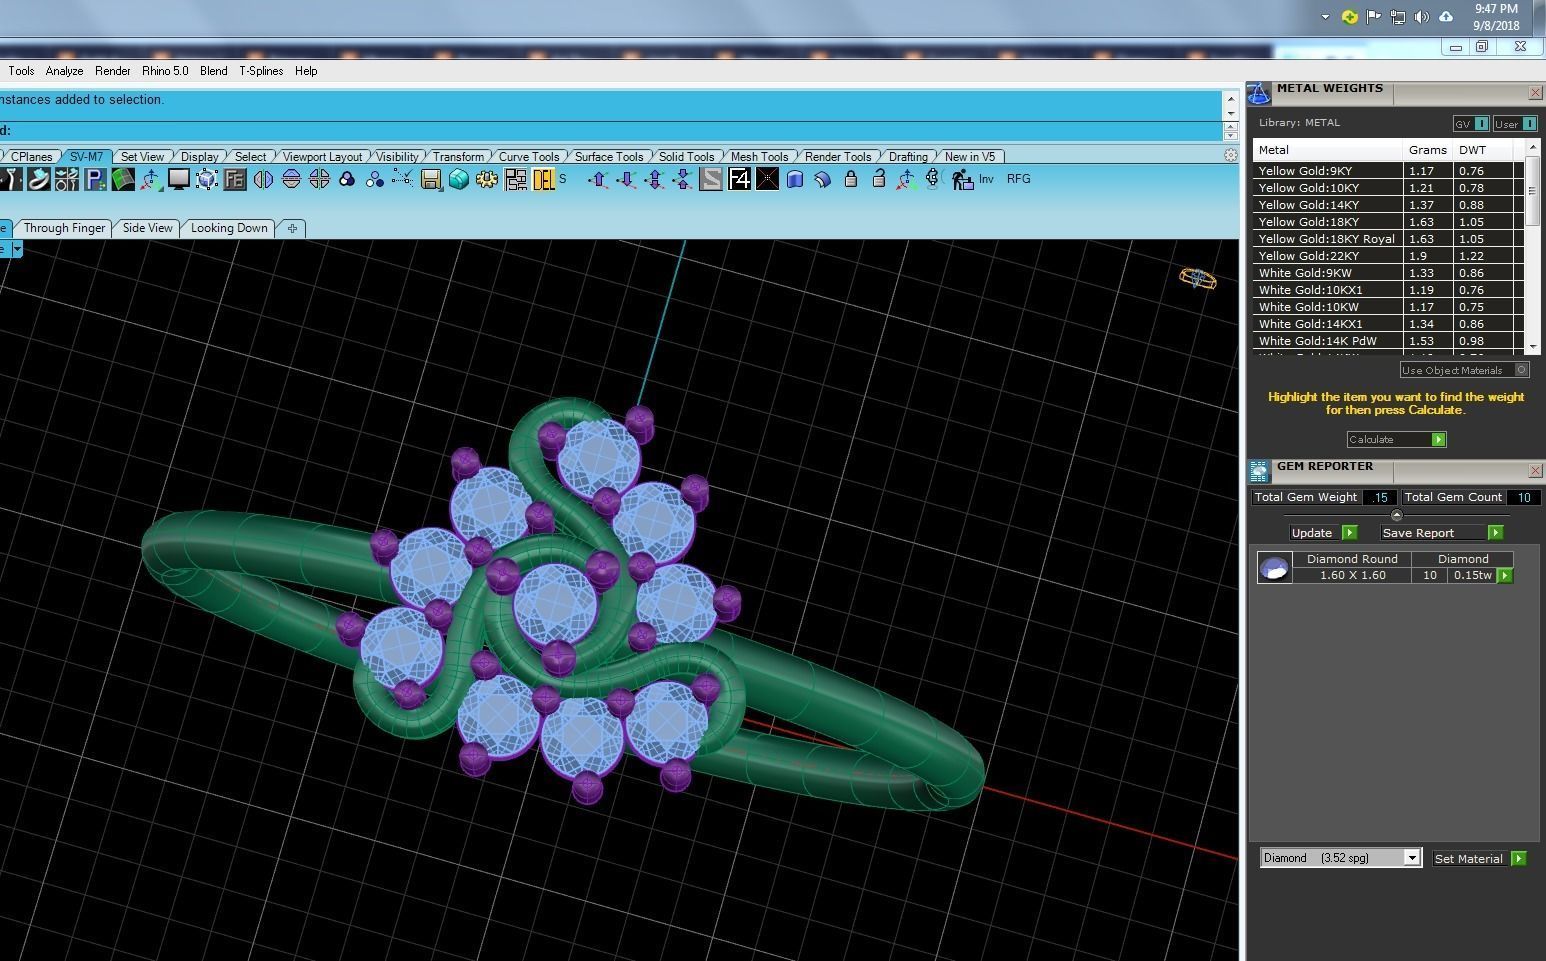
Task: Click the dotted bounding box cube icon
Action: pyautogui.click(x=207, y=179)
